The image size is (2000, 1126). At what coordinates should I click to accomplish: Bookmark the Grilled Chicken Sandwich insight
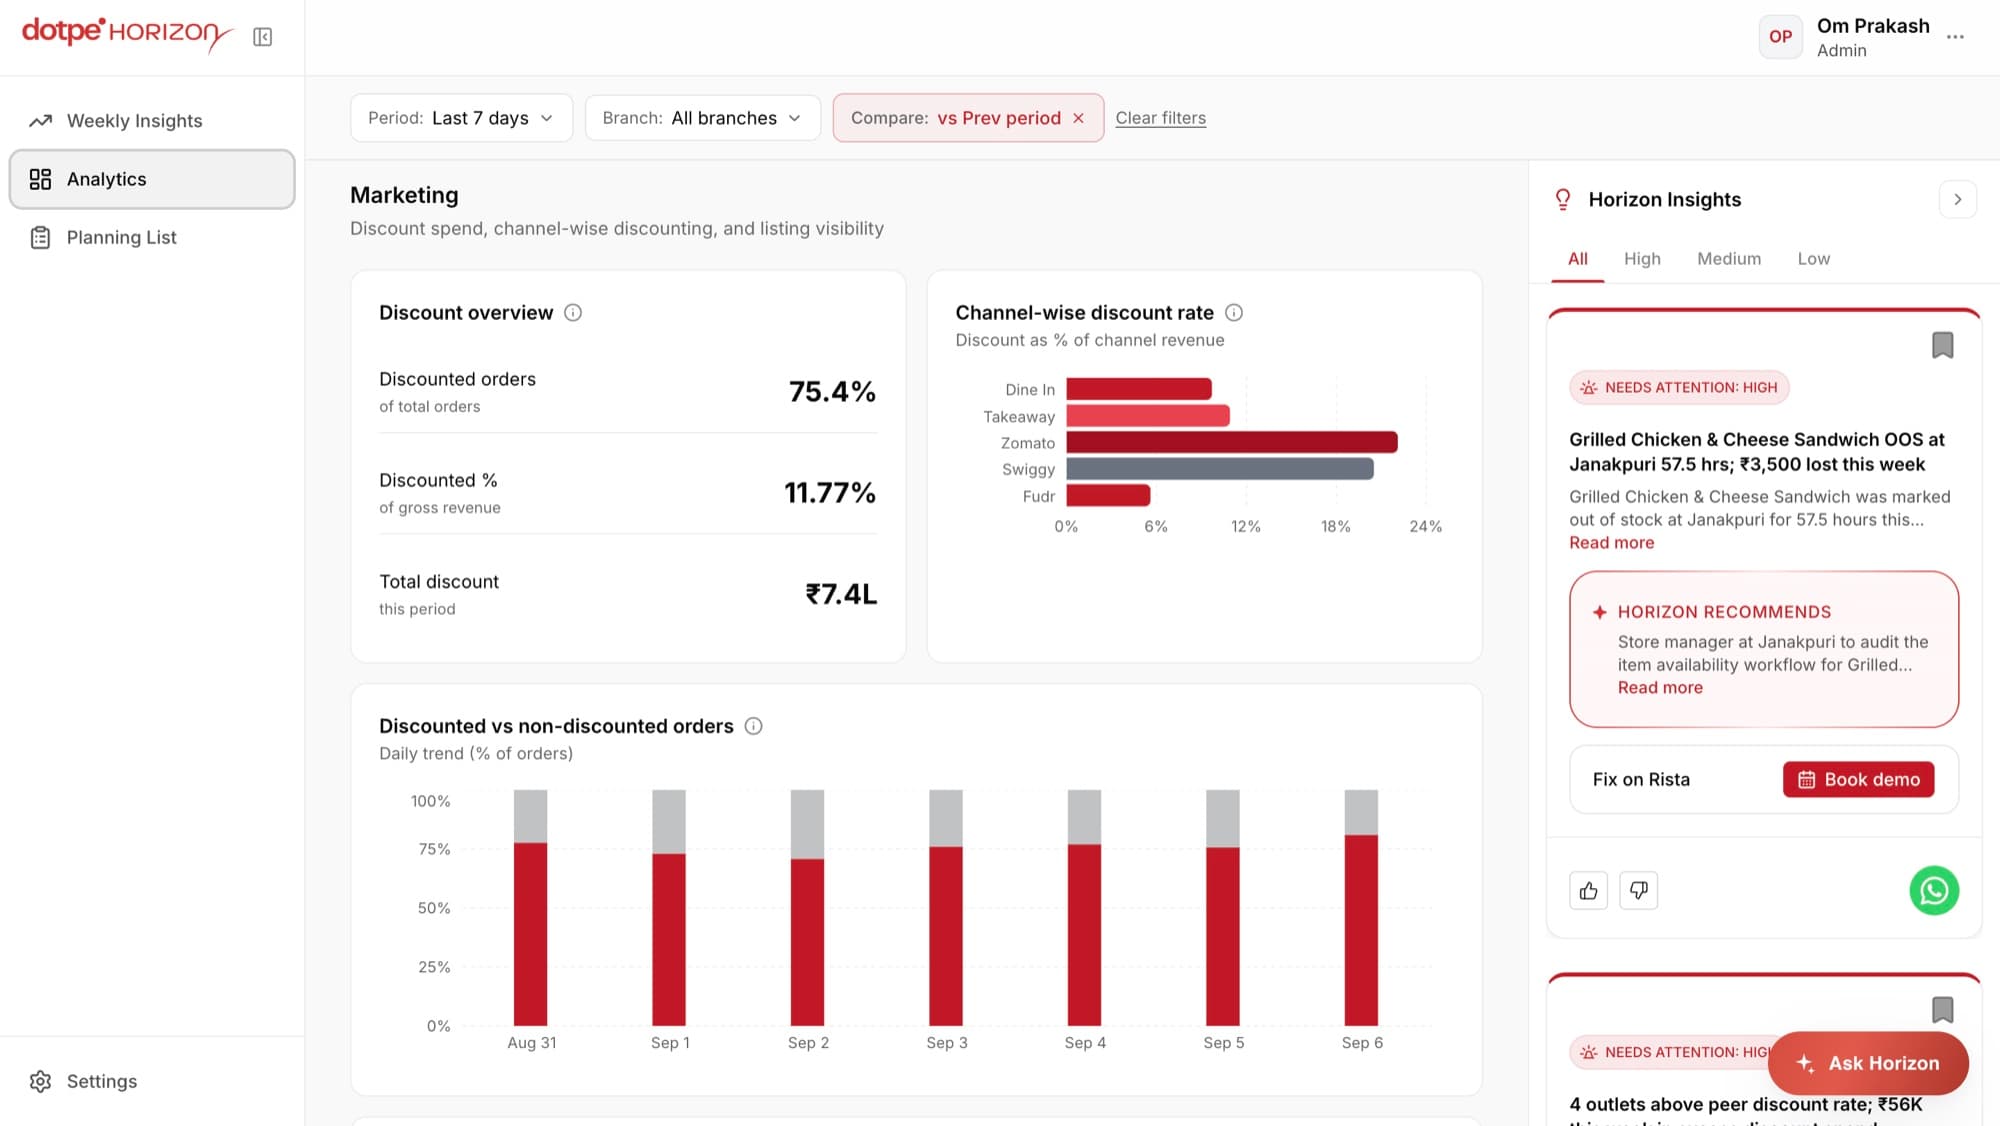[x=1942, y=346]
